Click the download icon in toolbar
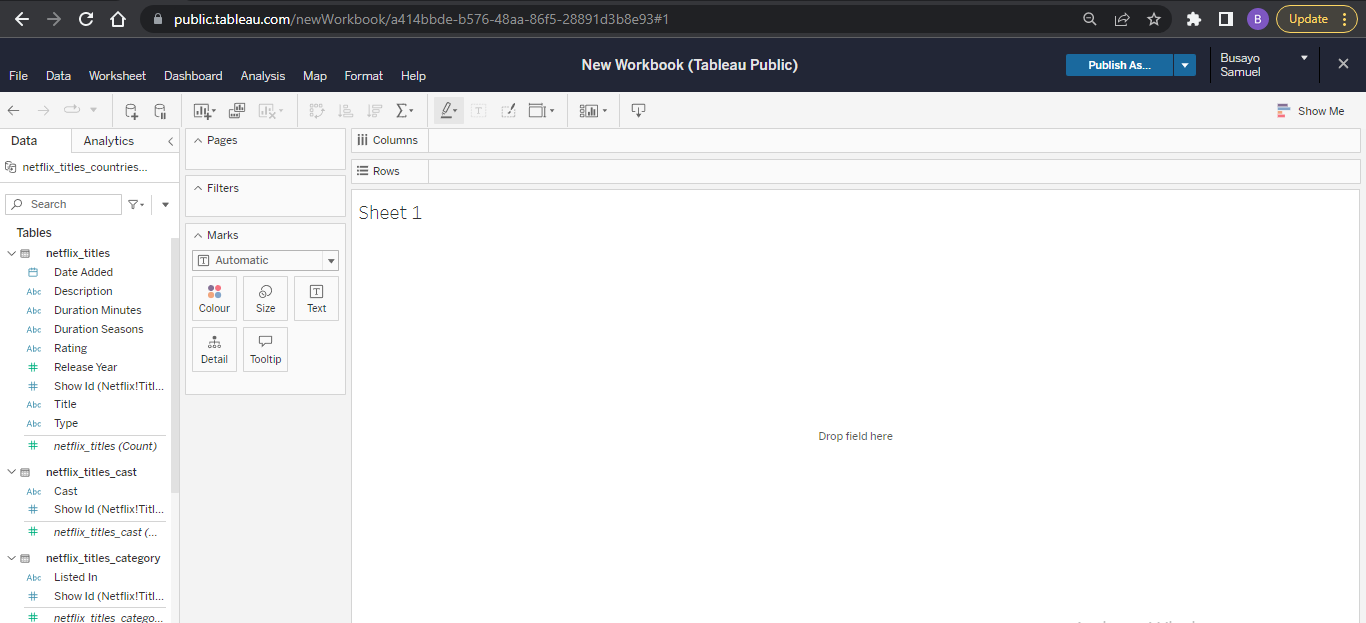 point(638,110)
